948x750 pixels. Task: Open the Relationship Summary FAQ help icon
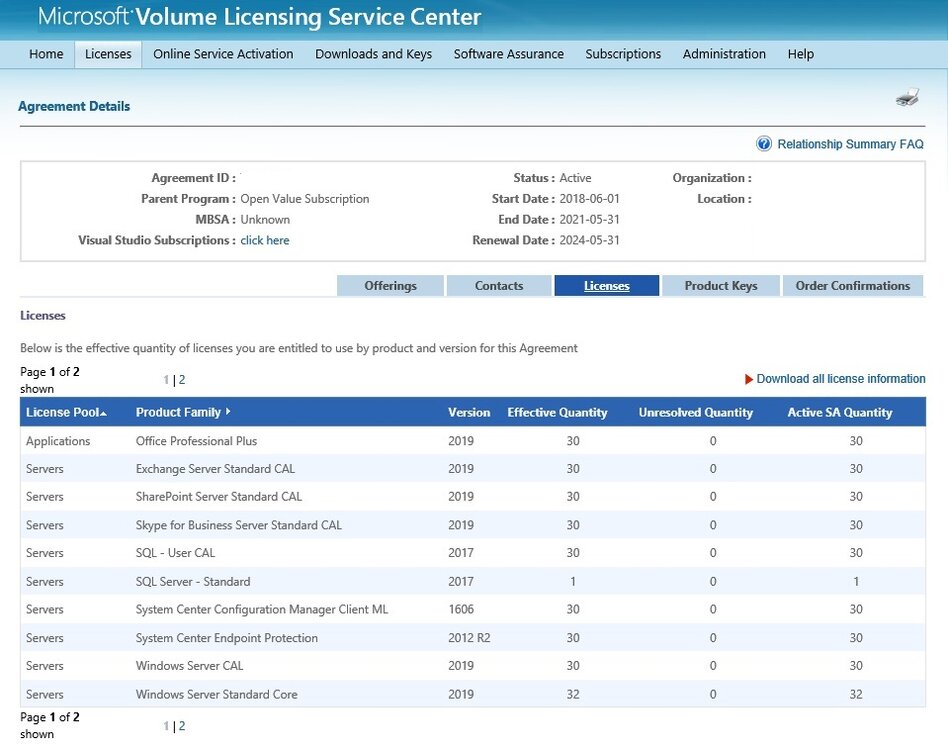click(x=764, y=144)
